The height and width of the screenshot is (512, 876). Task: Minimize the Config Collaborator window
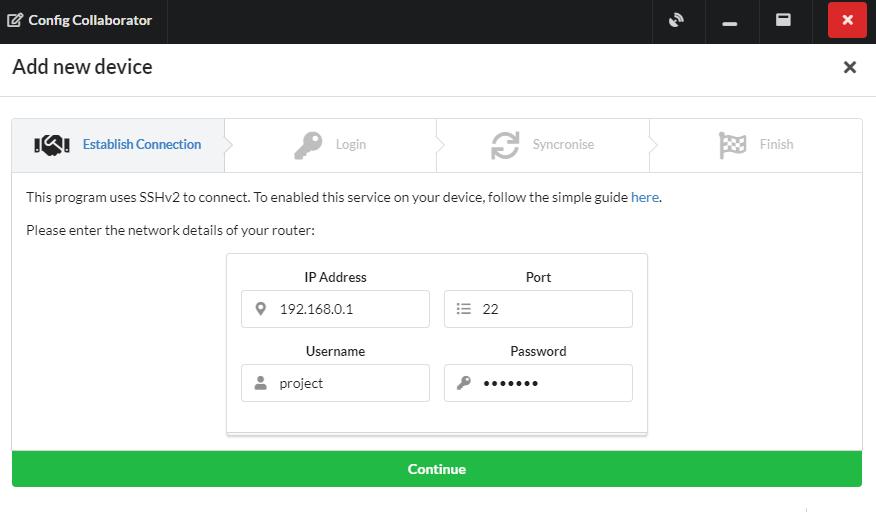[730, 23]
